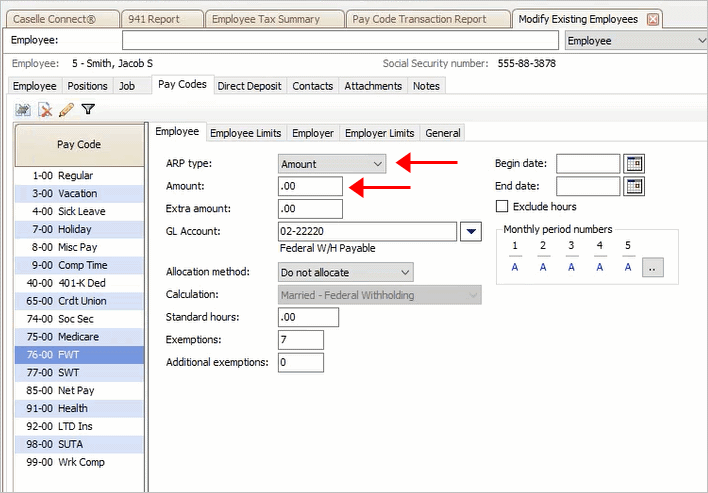Select the 77-00 SWT pay code
The height and width of the screenshot is (493, 708).
point(79,372)
